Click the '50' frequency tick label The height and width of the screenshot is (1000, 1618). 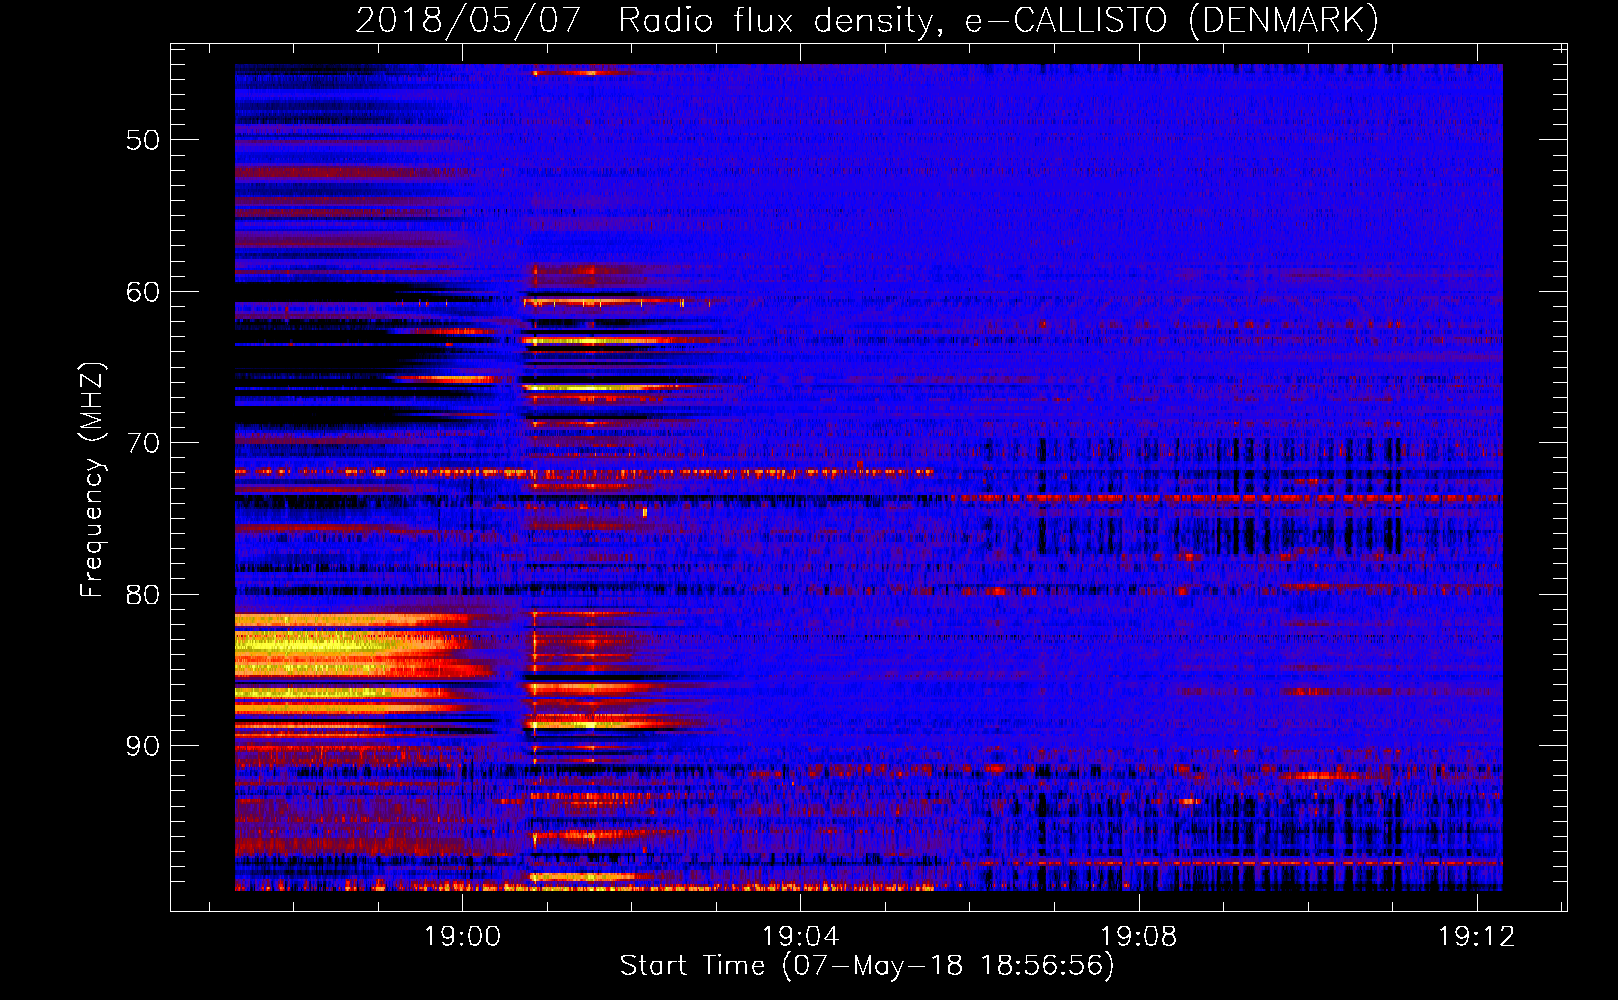tap(143, 140)
